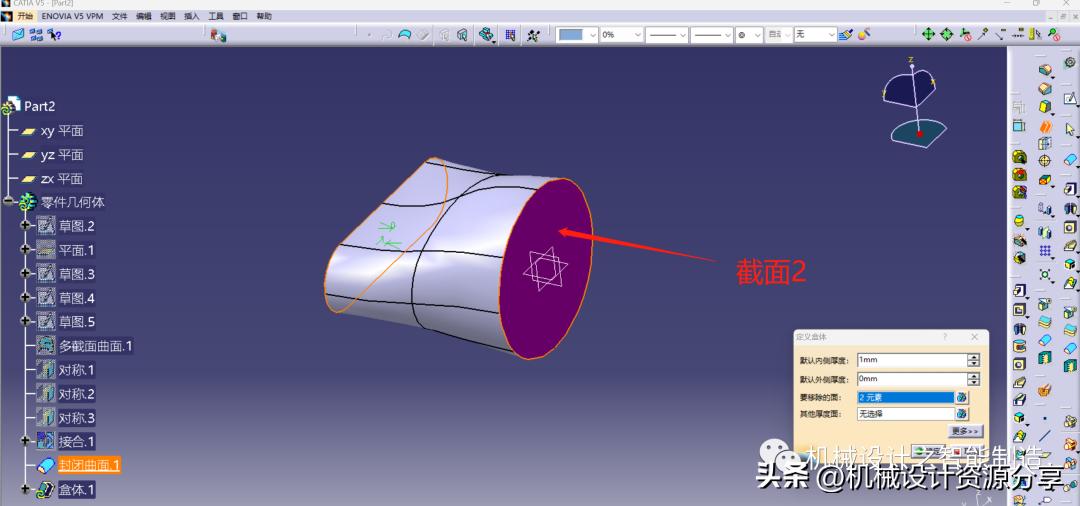The width and height of the screenshot is (1080, 506).
Task: Expand the 盒体.1 tree node
Action: (x=26, y=489)
